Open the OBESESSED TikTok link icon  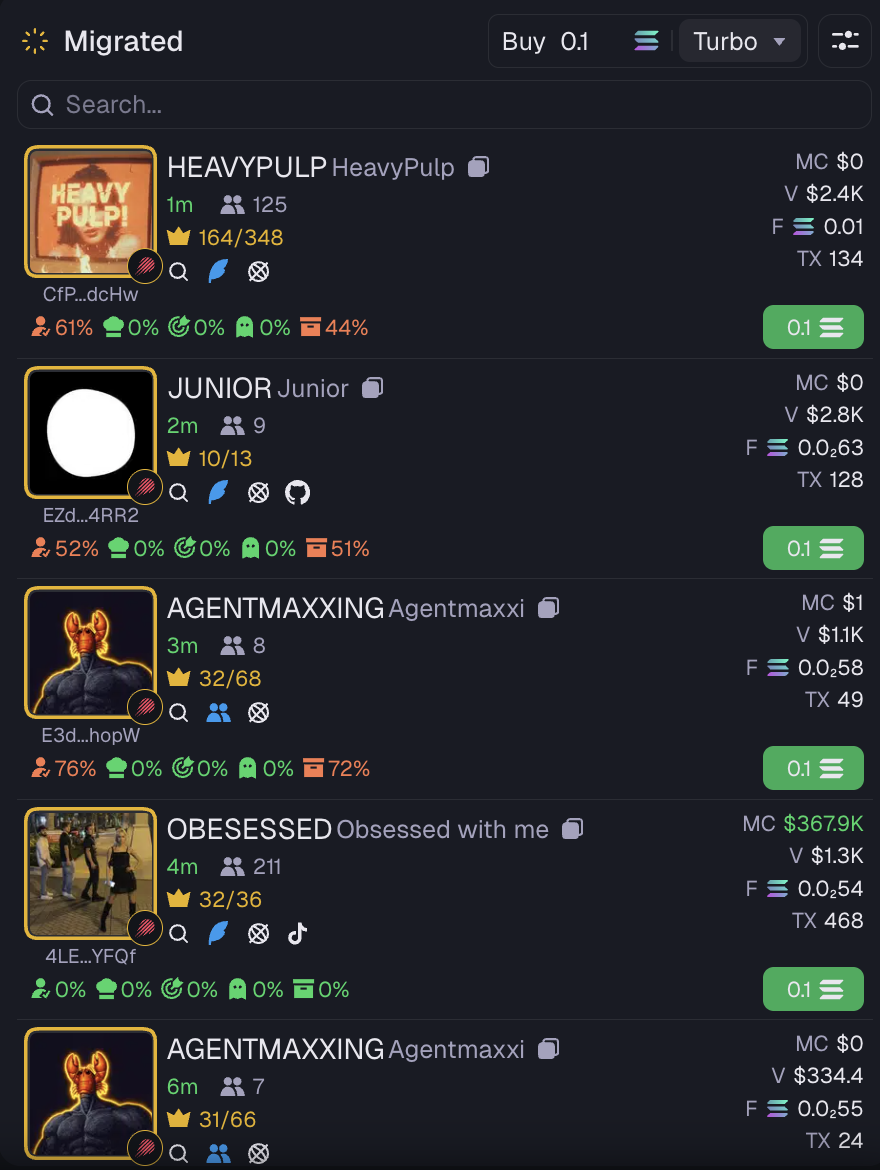[297, 933]
